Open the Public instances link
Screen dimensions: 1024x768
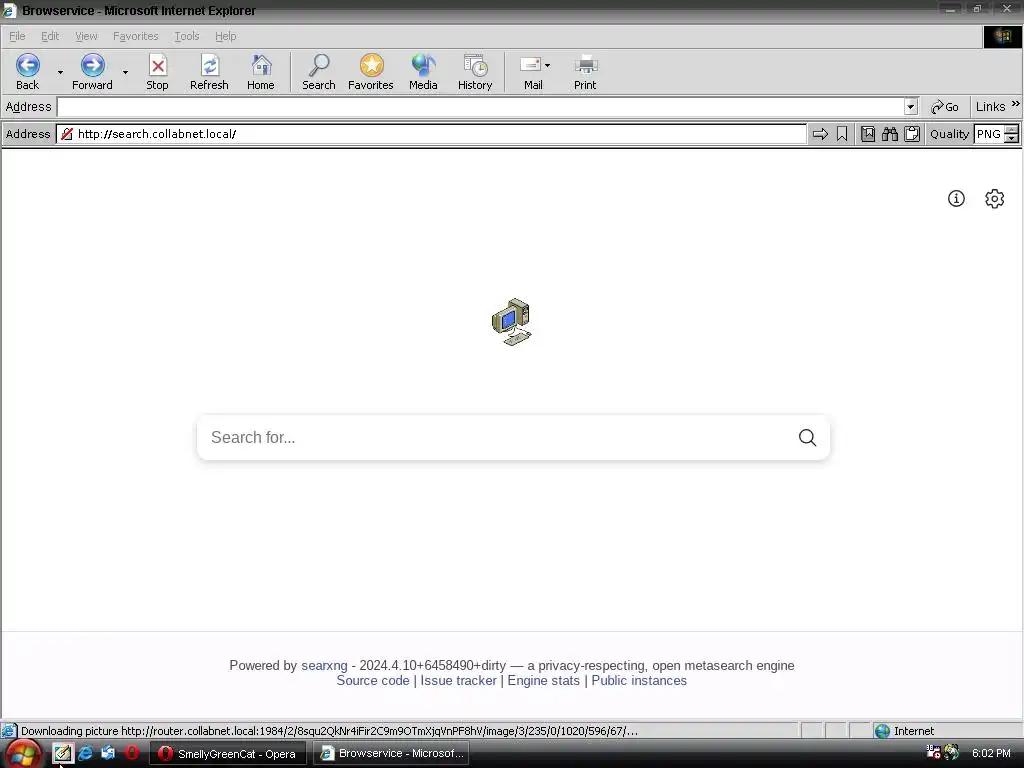point(639,680)
